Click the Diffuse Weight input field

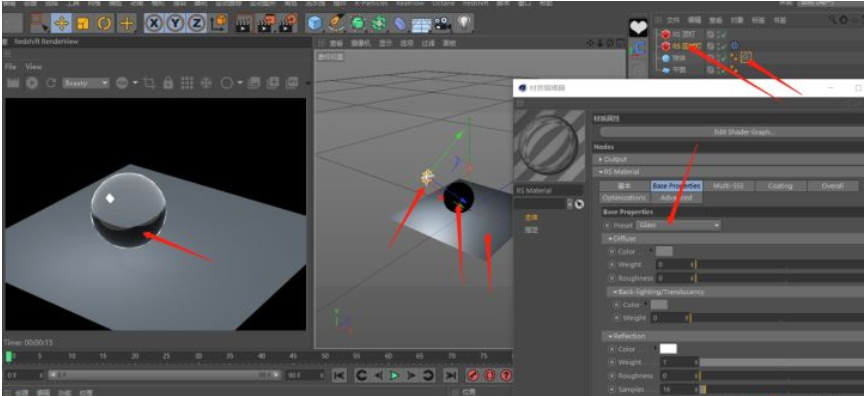pyautogui.click(x=675, y=265)
